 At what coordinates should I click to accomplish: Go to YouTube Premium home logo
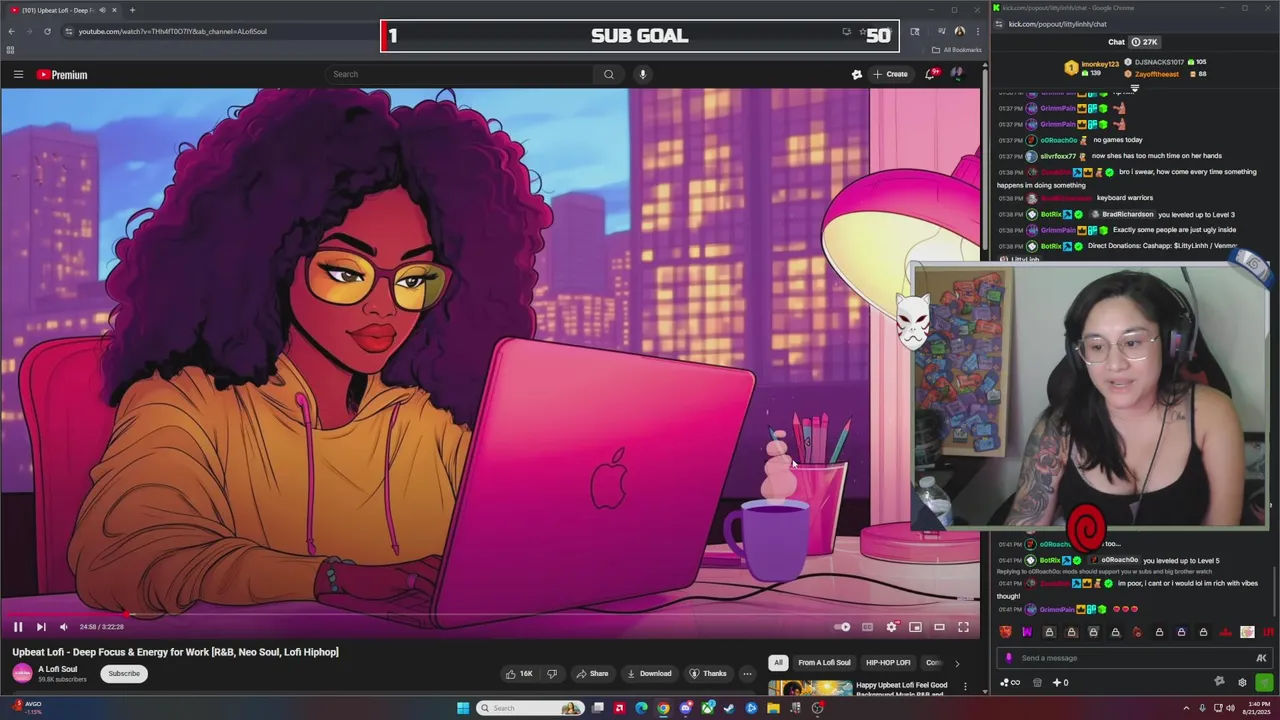tap(62, 74)
